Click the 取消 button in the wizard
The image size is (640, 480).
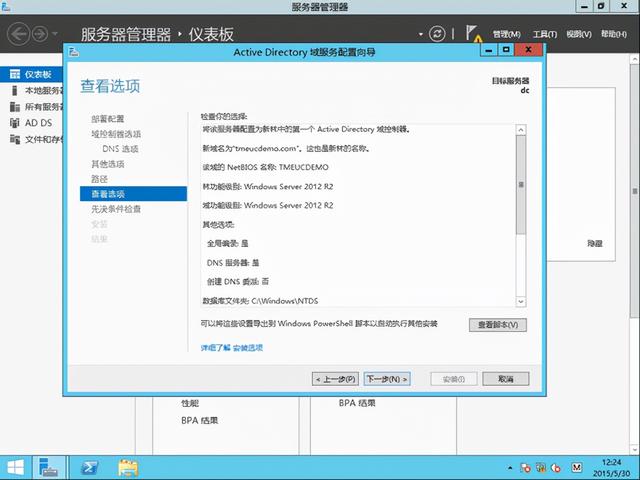point(506,379)
